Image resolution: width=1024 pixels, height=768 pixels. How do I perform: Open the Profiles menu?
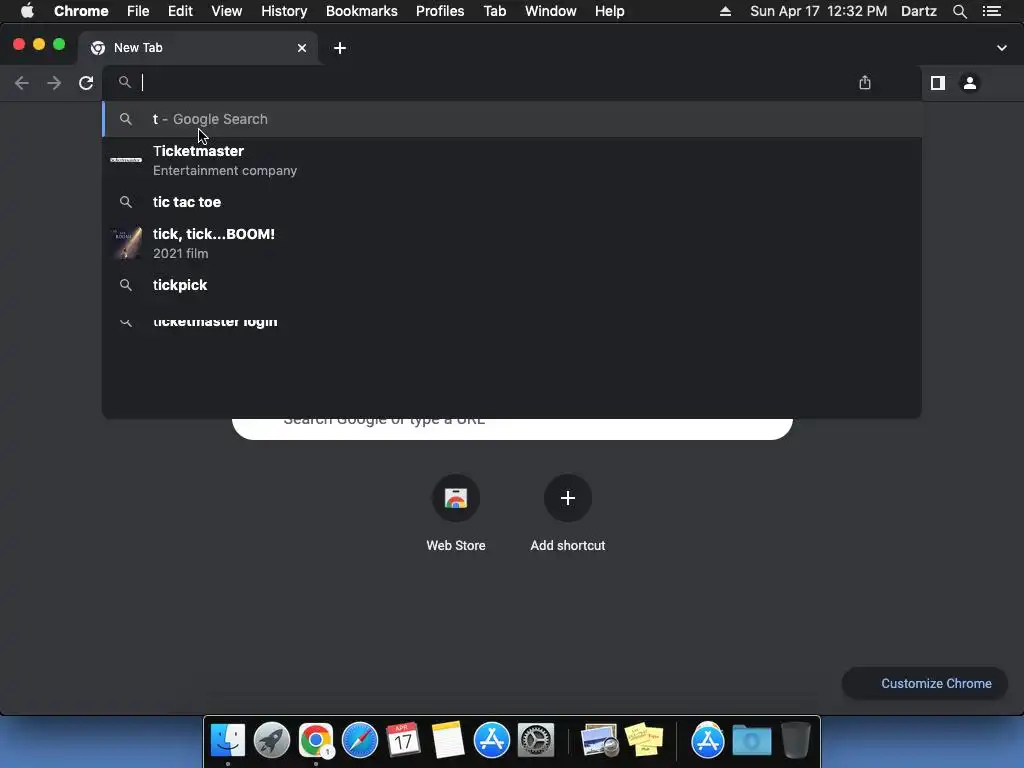coord(440,11)
